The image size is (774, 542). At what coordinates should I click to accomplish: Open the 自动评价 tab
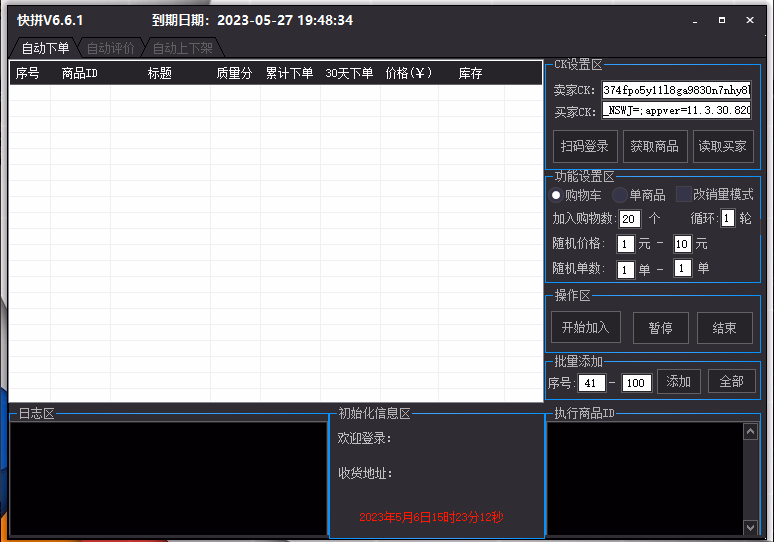tap(111, 48)
